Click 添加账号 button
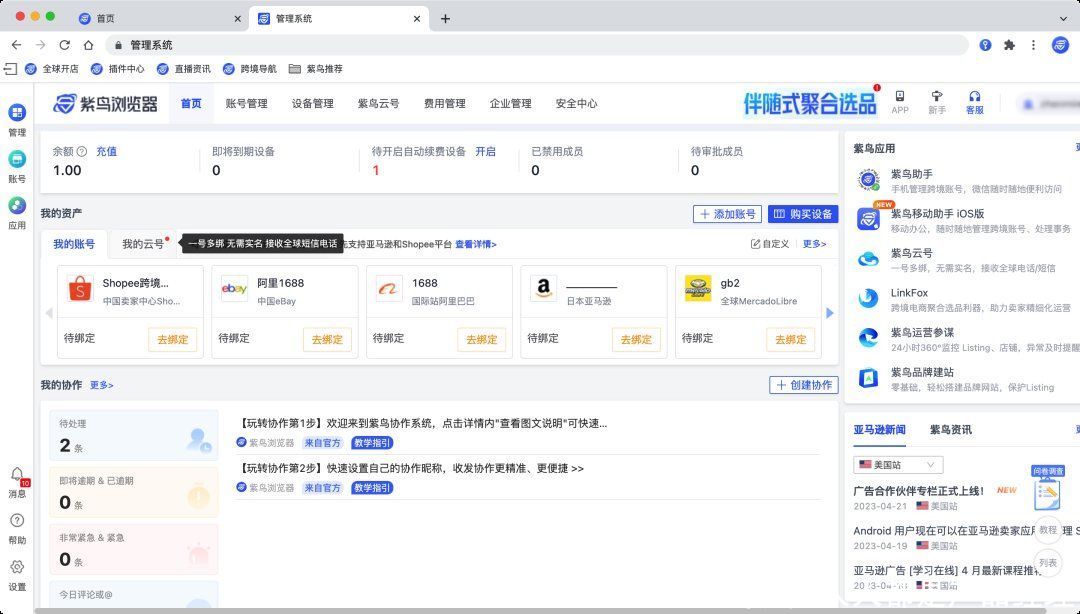The width and height of the screenshot is (1080, 614). [x=727, y=214]
